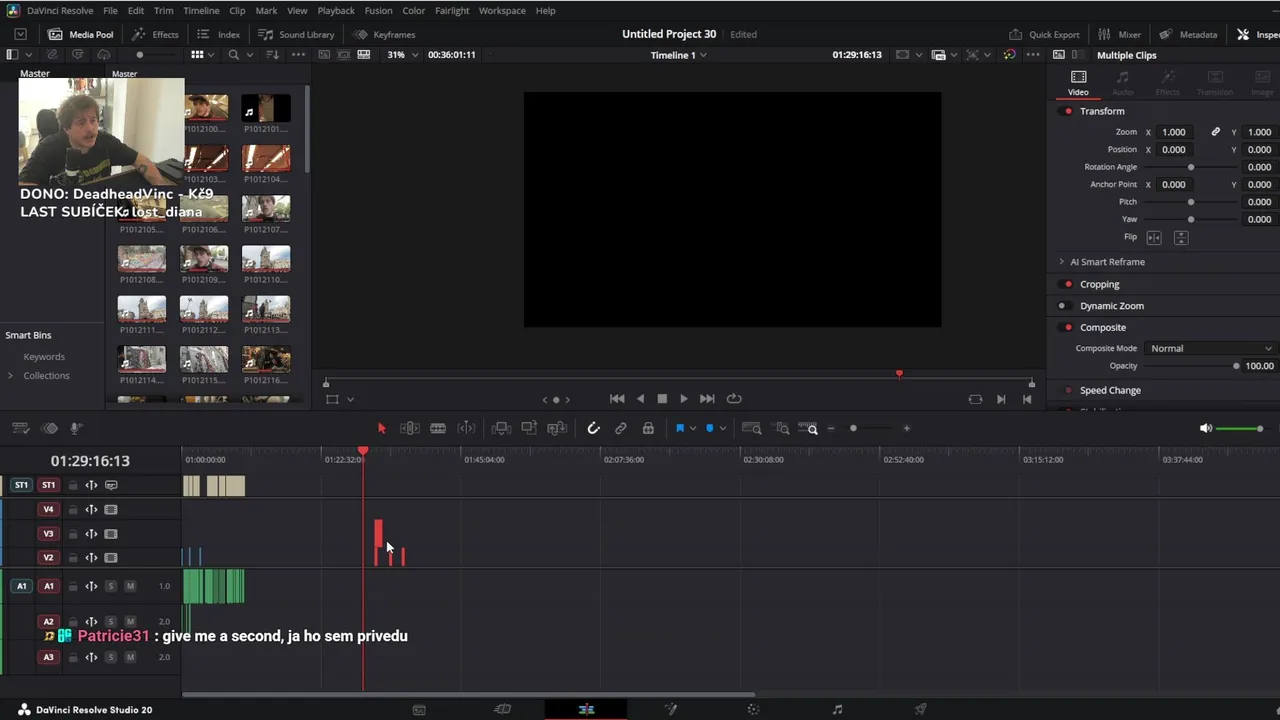1280x720 pixels.
Task: Select the Audio tab in the Inspector
Action: click(1123, 83)
